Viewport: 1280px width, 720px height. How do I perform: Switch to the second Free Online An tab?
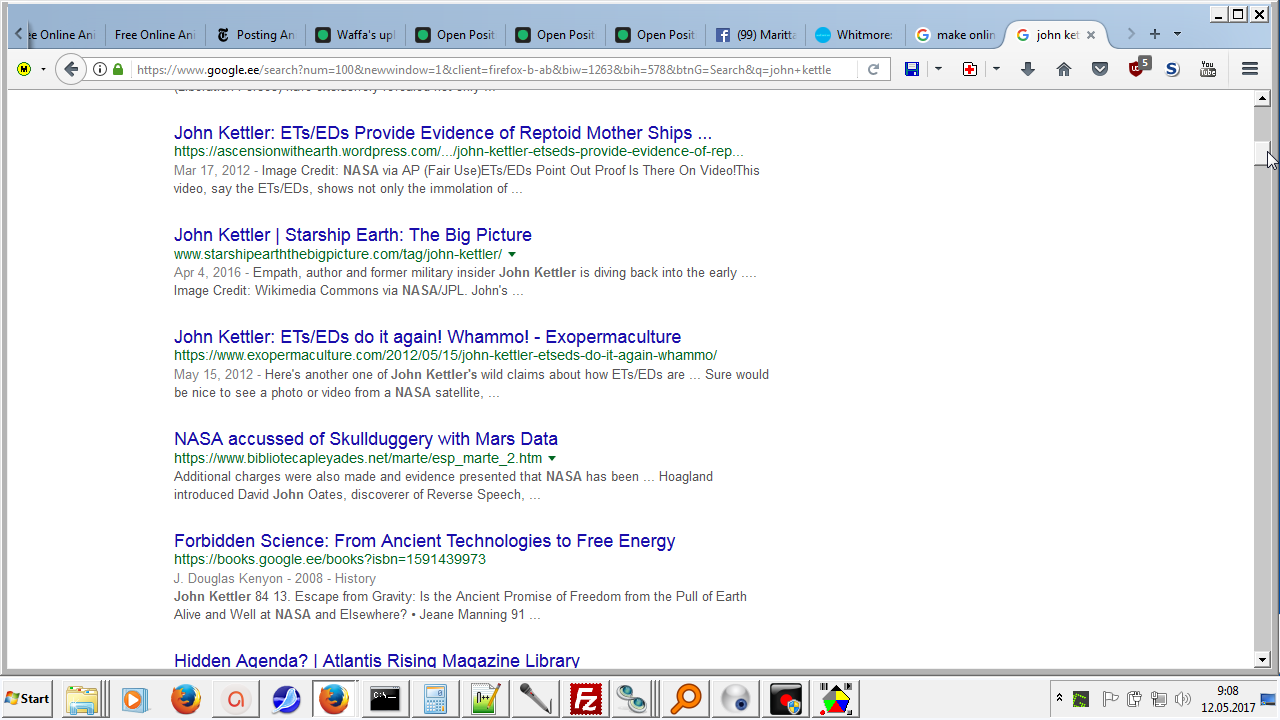154,35
